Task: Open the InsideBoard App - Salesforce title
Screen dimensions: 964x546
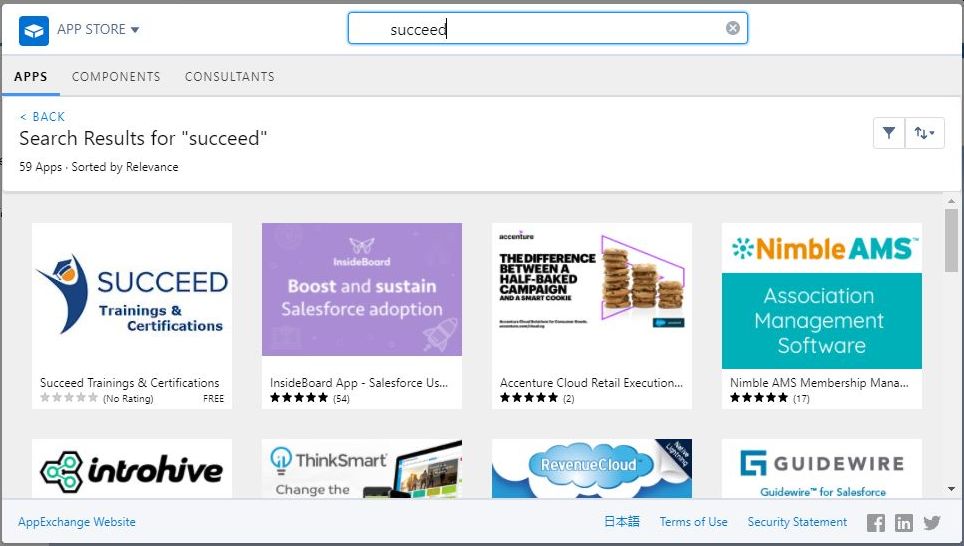Action: pyautogui.click(x=359, y=382)
